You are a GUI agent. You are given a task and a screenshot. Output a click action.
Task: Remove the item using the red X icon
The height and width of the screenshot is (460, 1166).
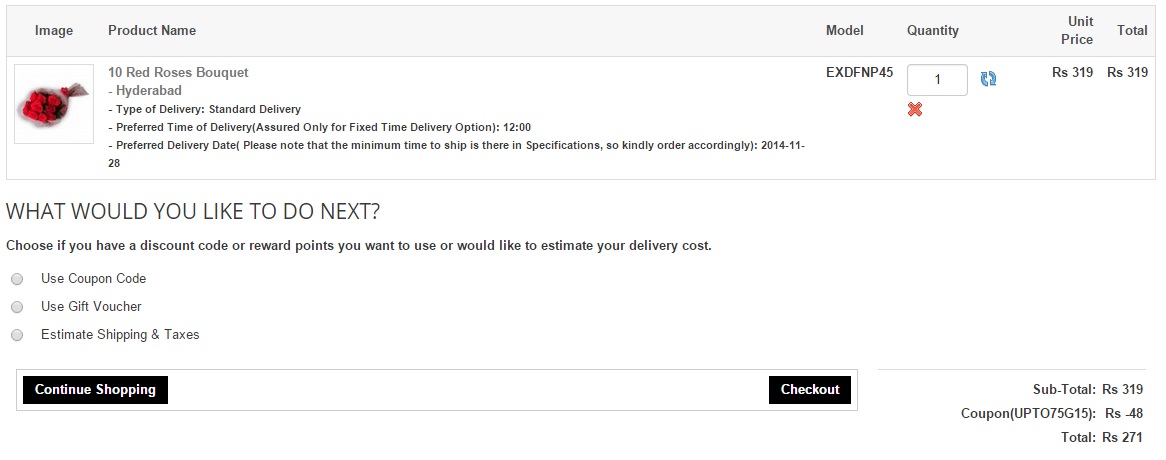tap(915, 109)
